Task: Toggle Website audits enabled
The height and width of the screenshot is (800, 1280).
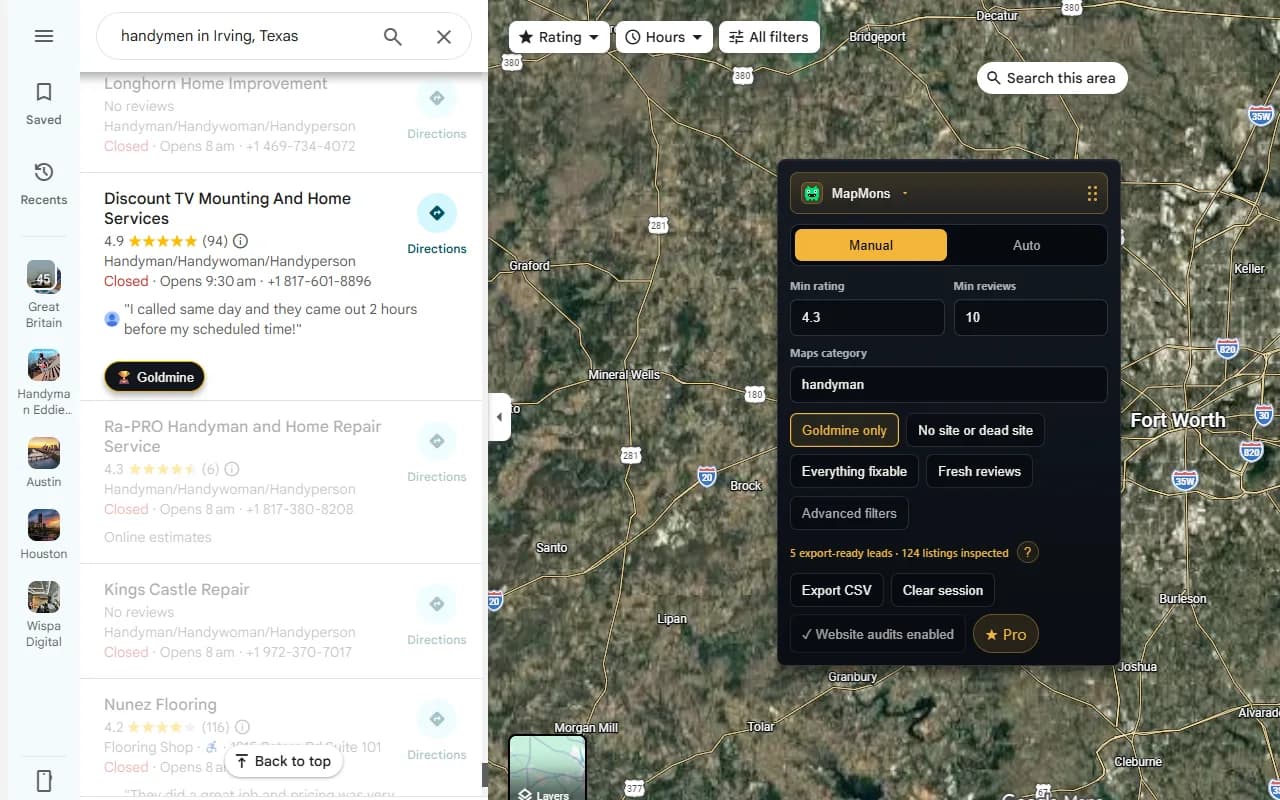Action: (877, 634)
